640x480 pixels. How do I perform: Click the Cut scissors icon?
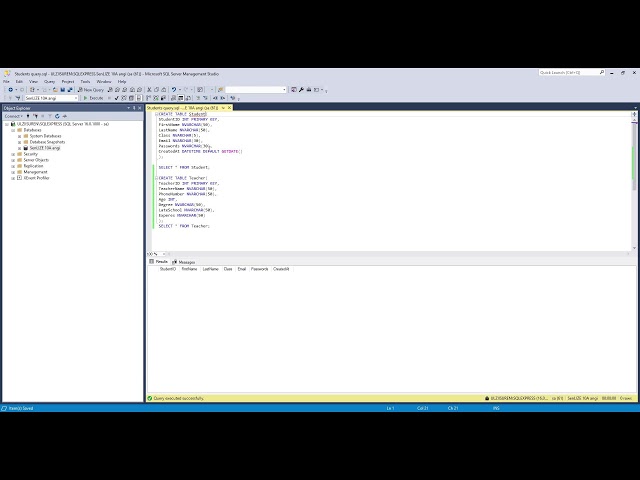(149, 90)
